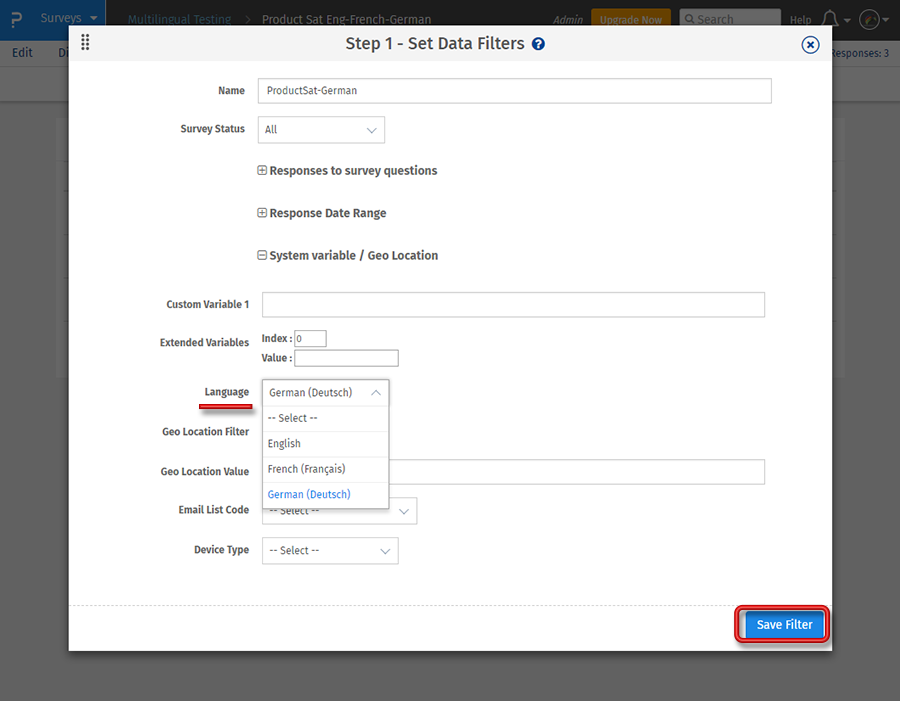
Task: Click the Upgrade Now button
Action: pos(631,17)
